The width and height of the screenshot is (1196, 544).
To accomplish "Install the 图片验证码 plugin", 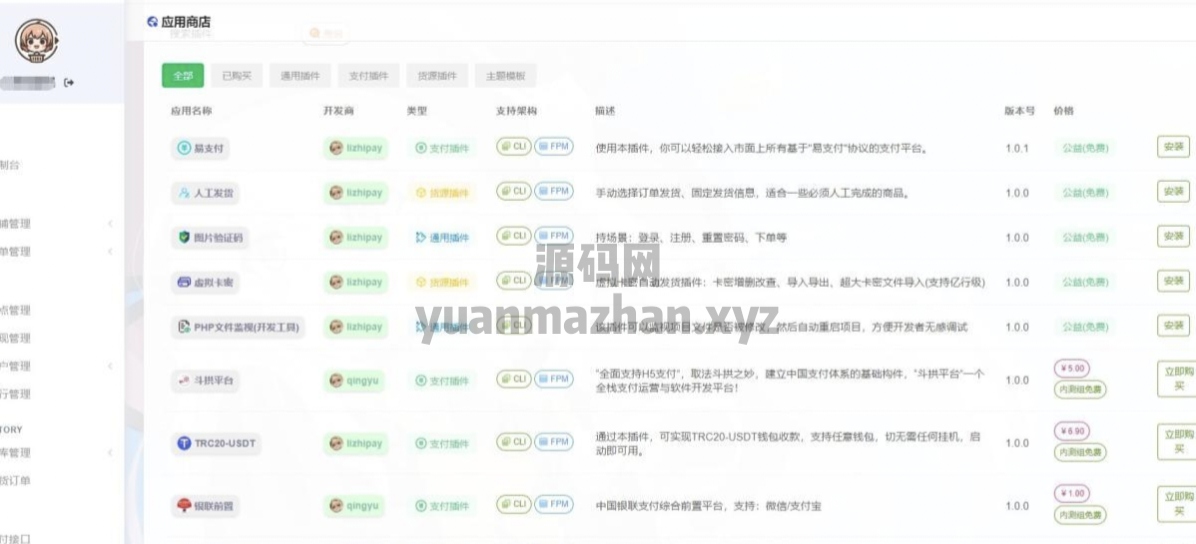I will 1173,236.
